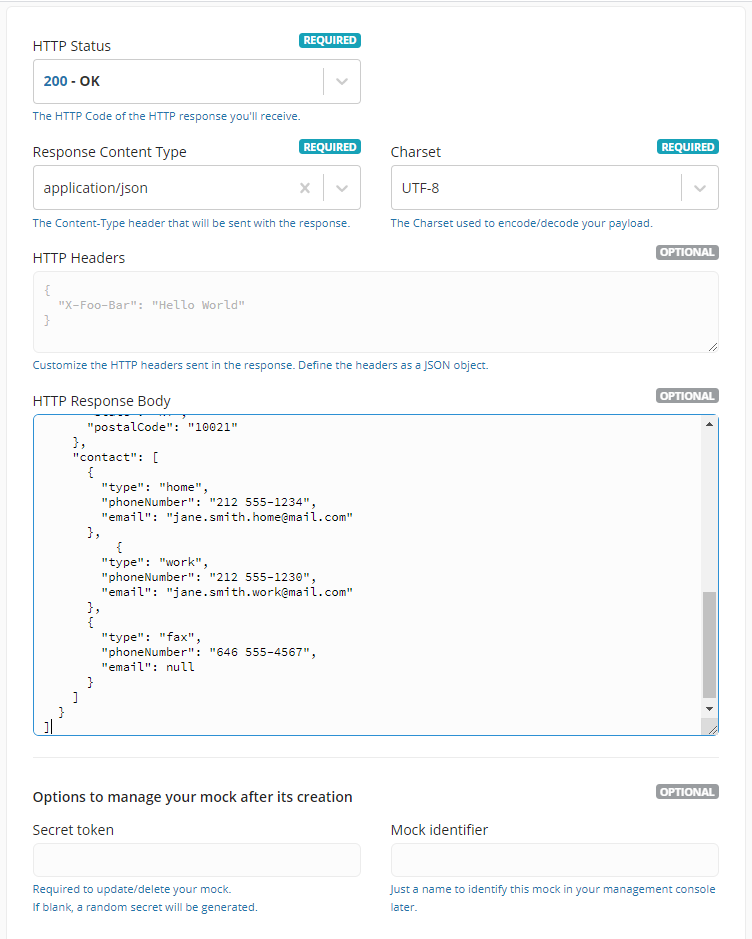Click the OPTIONAL badge near mock management options
Viewport: 752px width, 939px height.
[687, 791]
